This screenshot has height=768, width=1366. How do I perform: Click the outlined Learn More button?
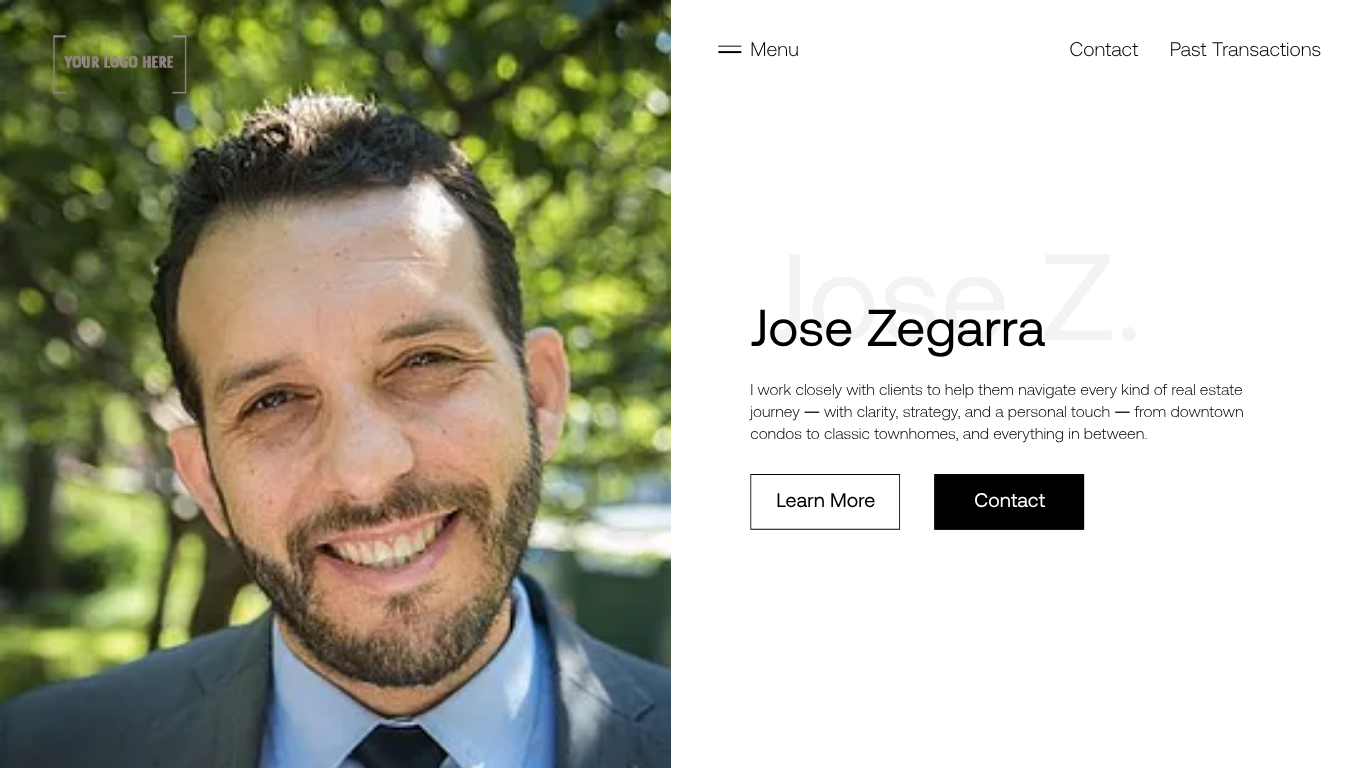pos(825,501)
